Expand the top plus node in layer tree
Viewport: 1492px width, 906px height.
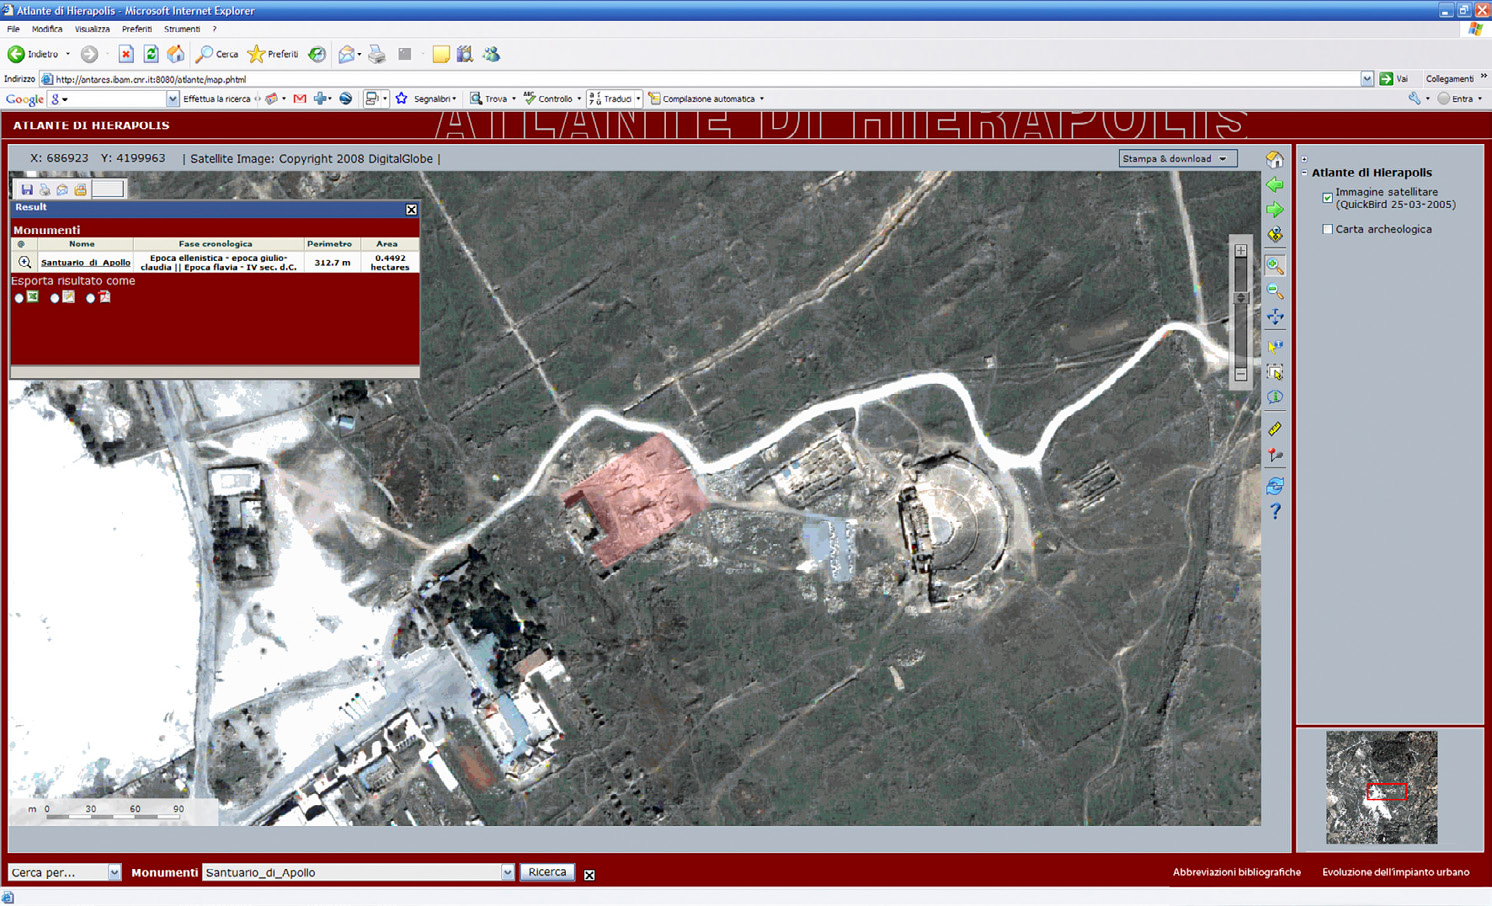1304,159
